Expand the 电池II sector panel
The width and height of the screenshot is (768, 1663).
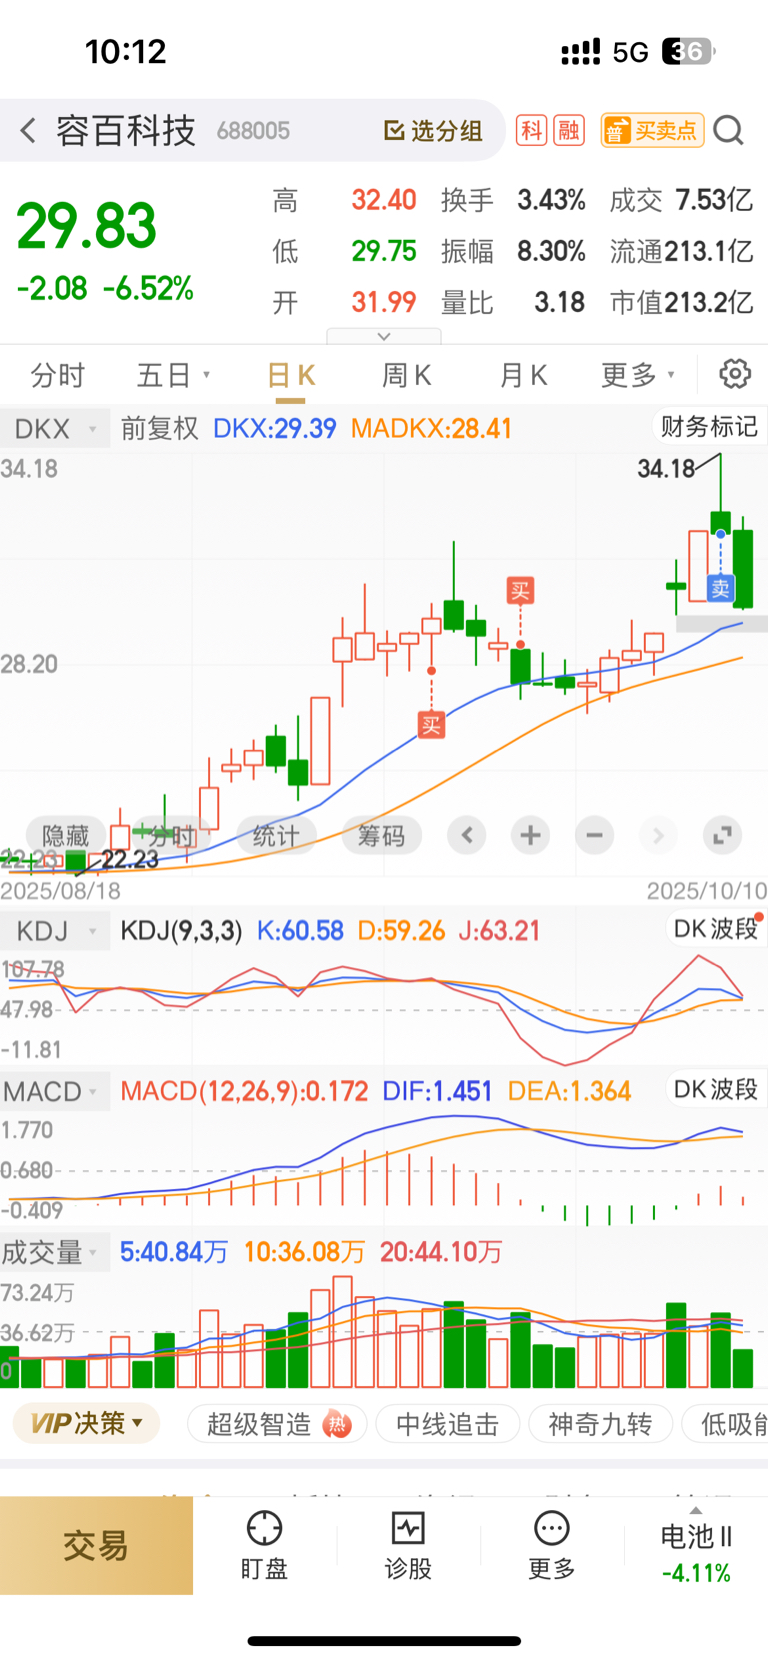click(696, 1545)
